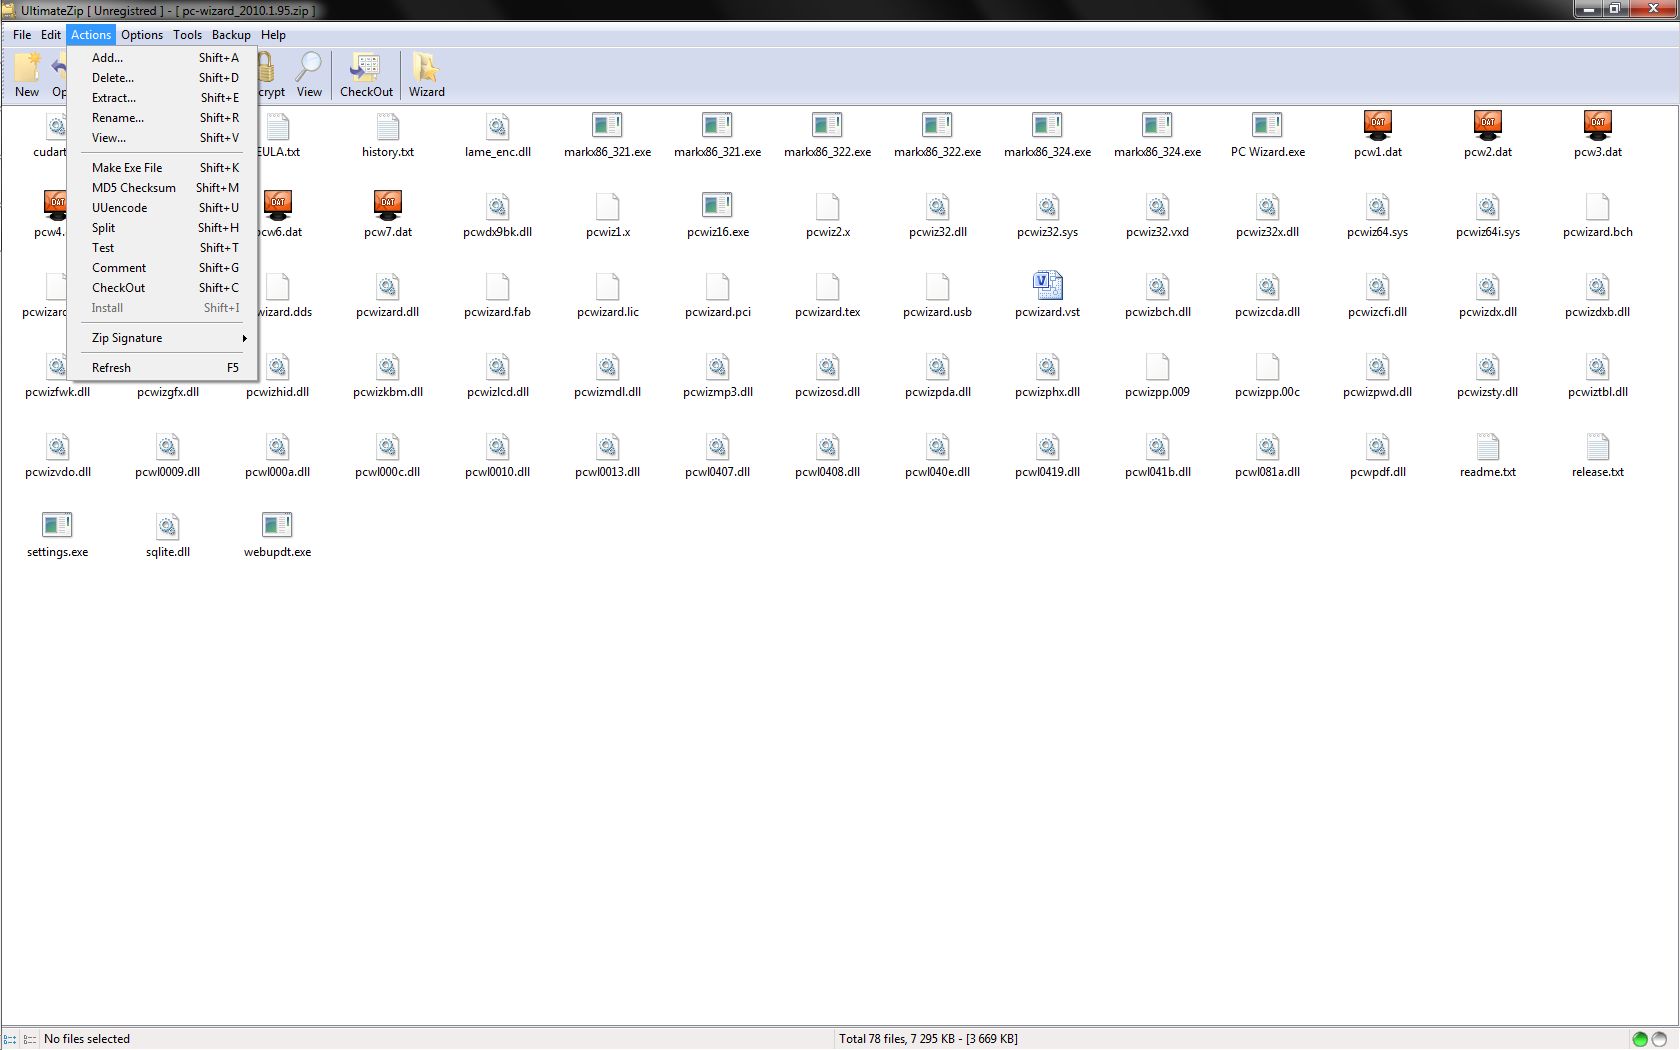The image size is (1680, 1050).
Task: Select pcwl081a.dll file
Action: pyautogui.click(x=1268, y=455)
